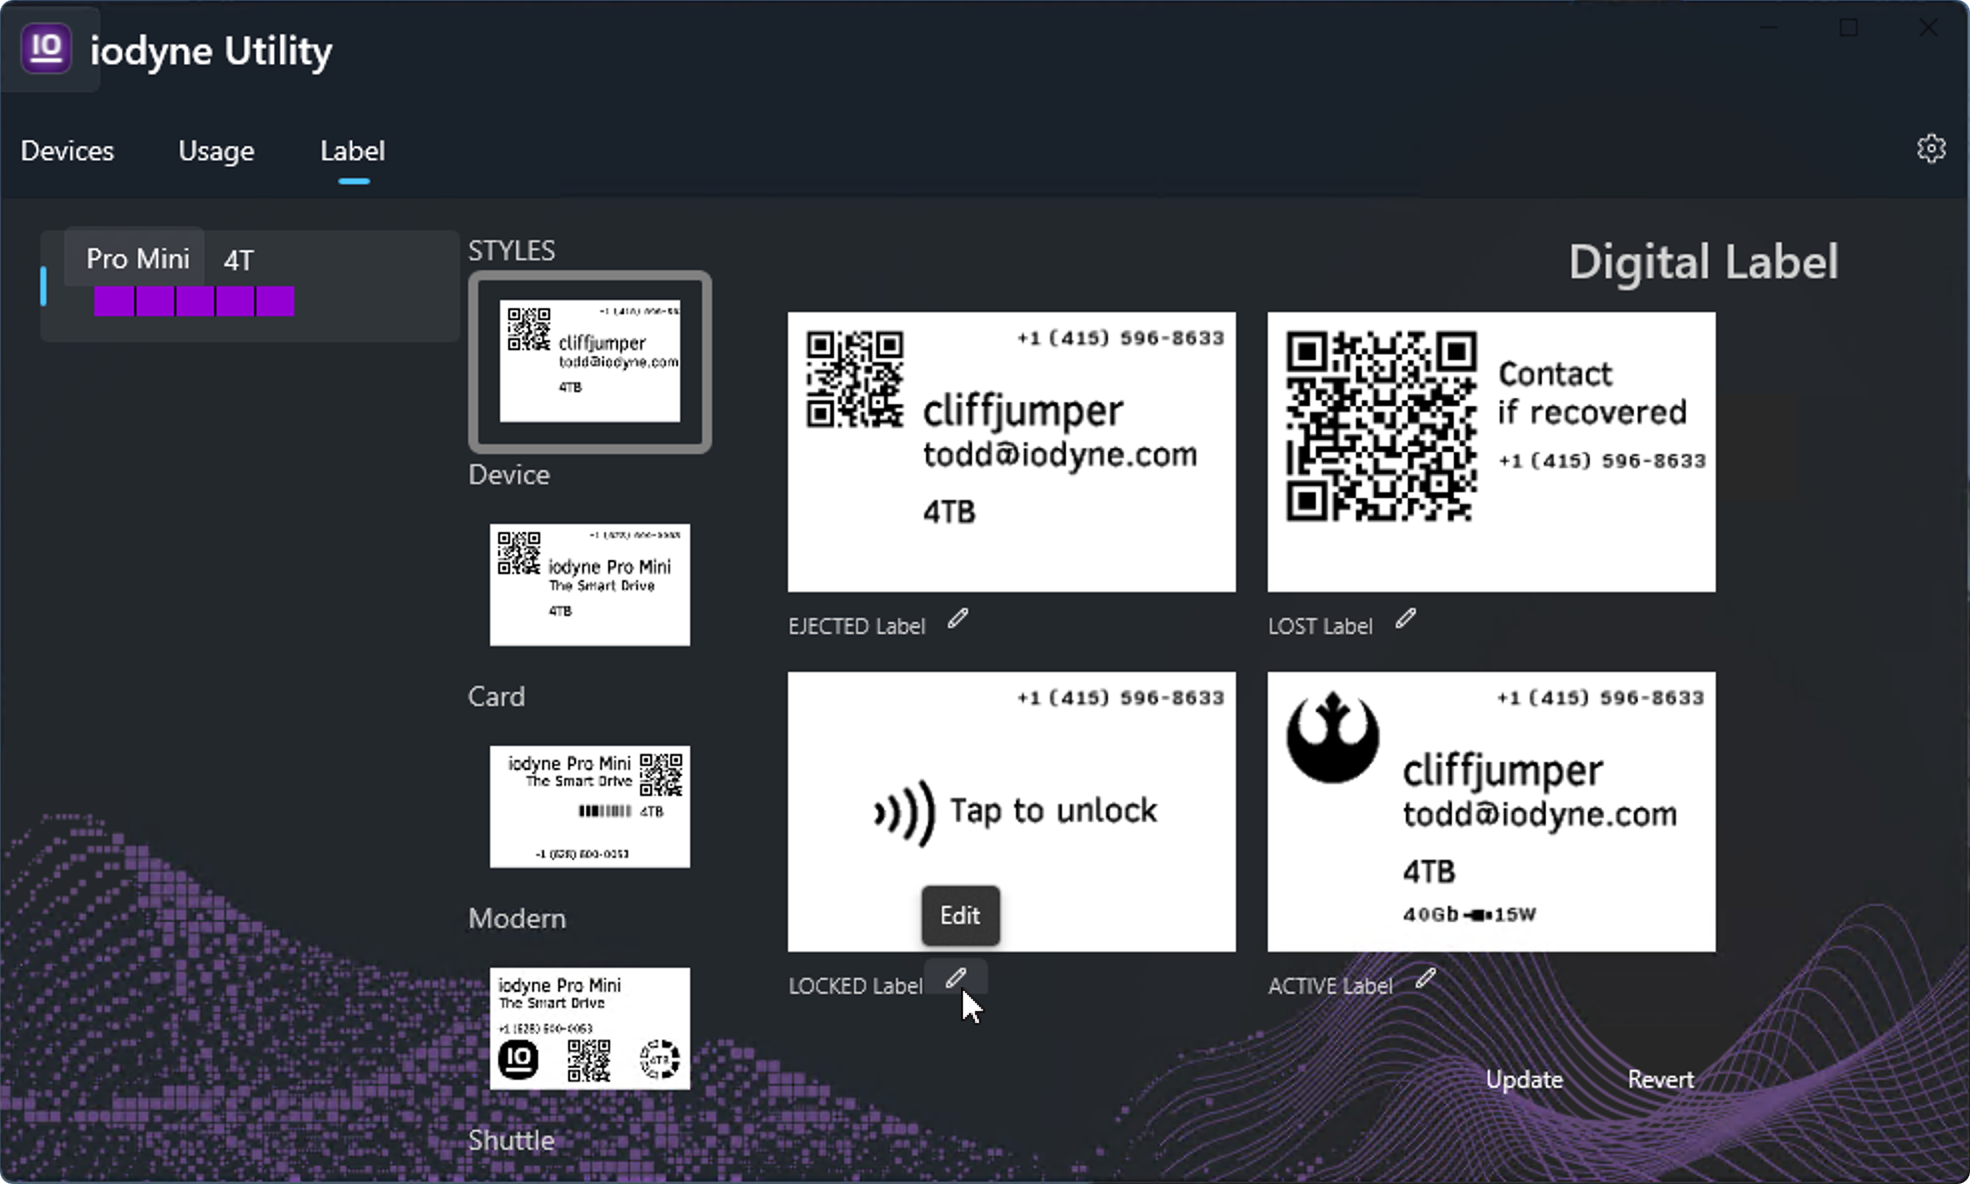1970x1184 pixels.
Task: Switch to the Usage tab
Action: point(216,151)
